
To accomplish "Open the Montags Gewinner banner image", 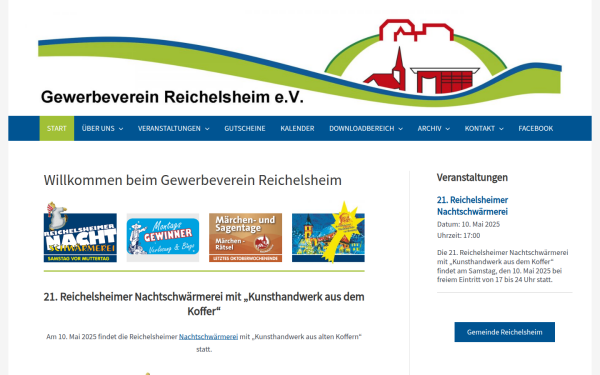I will (x=163, y=238).
